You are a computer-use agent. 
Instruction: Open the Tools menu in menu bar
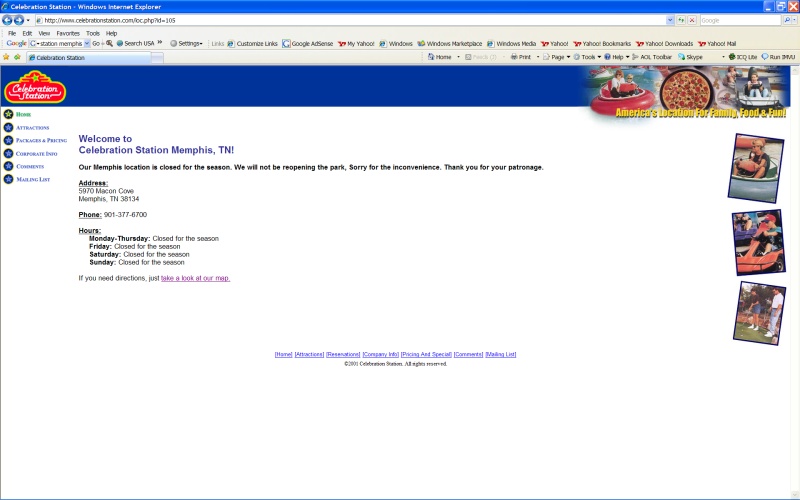coord(93,33)
